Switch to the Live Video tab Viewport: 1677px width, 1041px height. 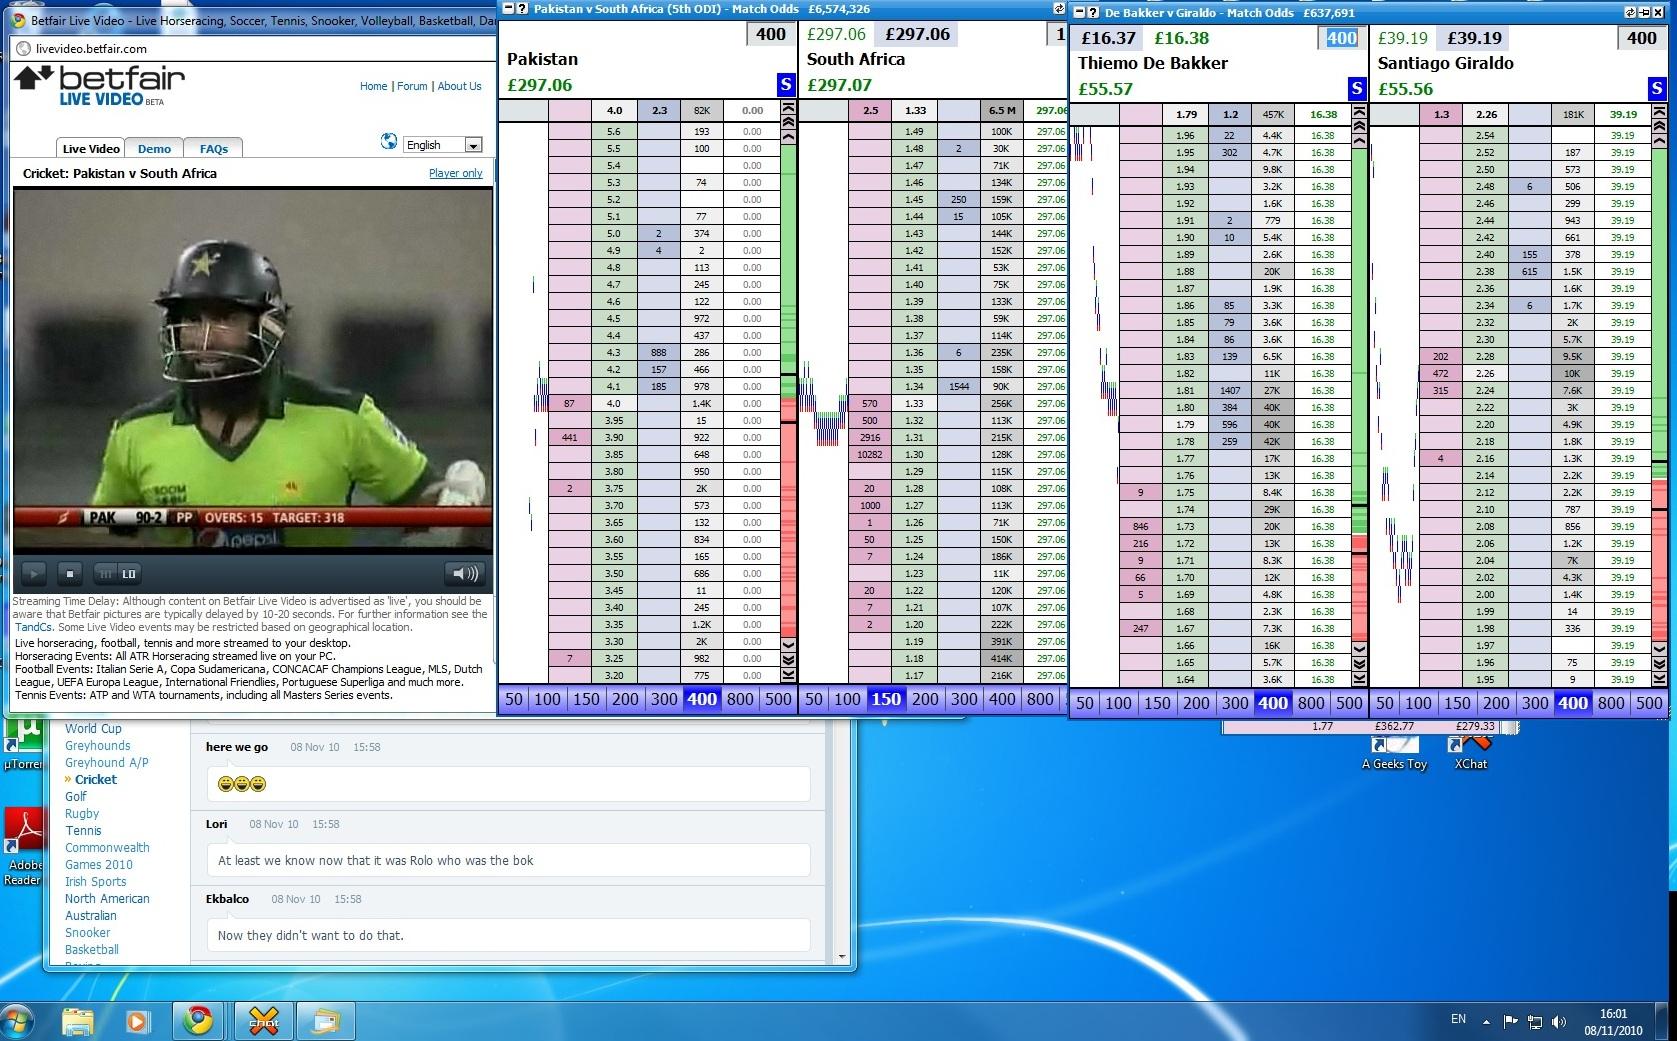point(91,148)
